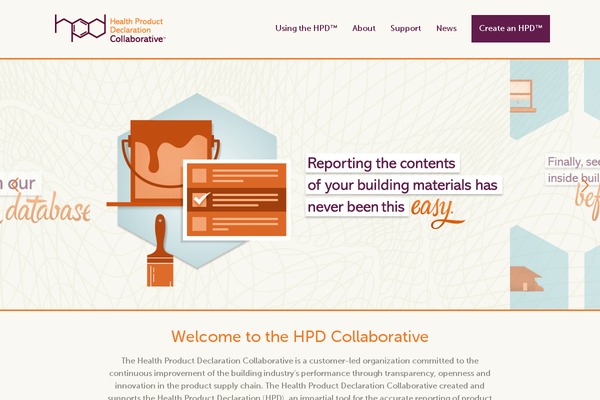600x400 pixels.
Task: Click the Create an HPD button
Action: click(x=510, y=29)
